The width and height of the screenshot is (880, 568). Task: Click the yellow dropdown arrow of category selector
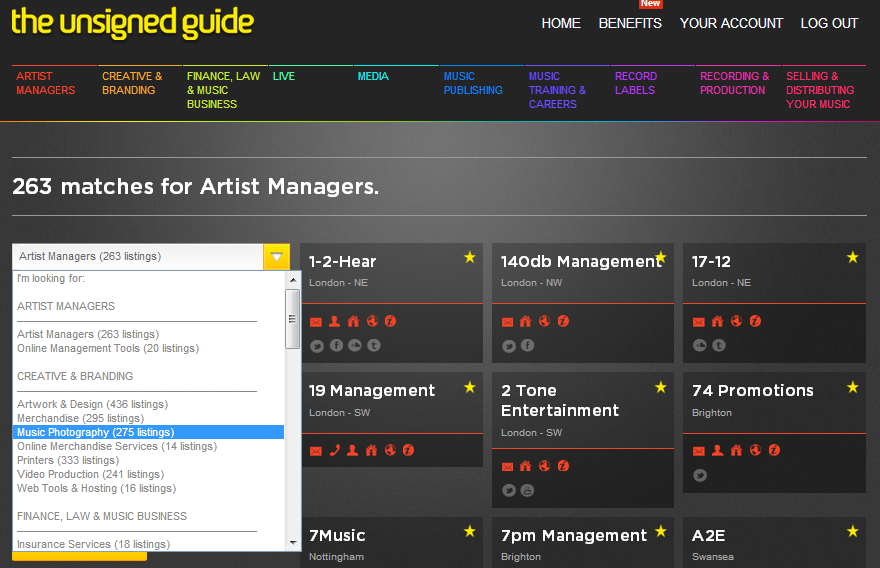[276, 256]
